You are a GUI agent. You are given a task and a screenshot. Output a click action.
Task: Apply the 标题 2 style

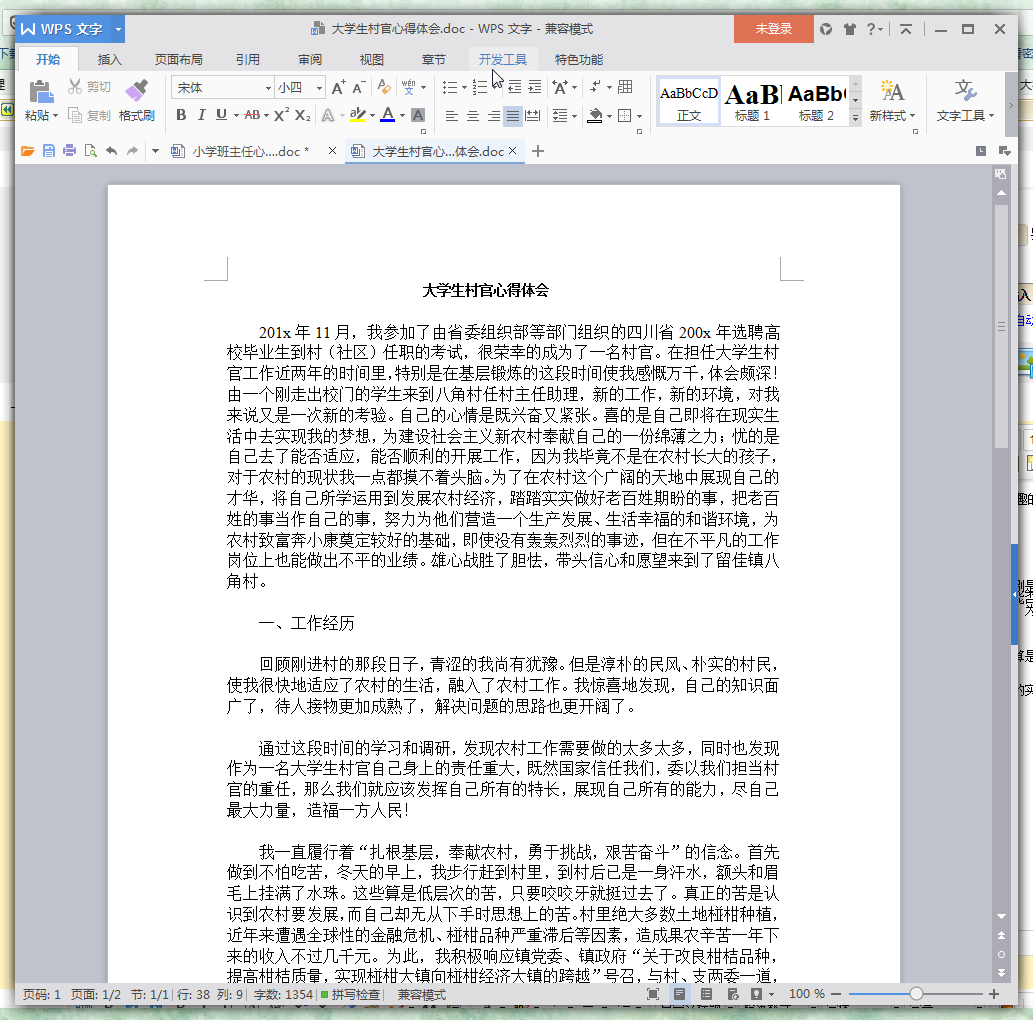pos(816,102)
